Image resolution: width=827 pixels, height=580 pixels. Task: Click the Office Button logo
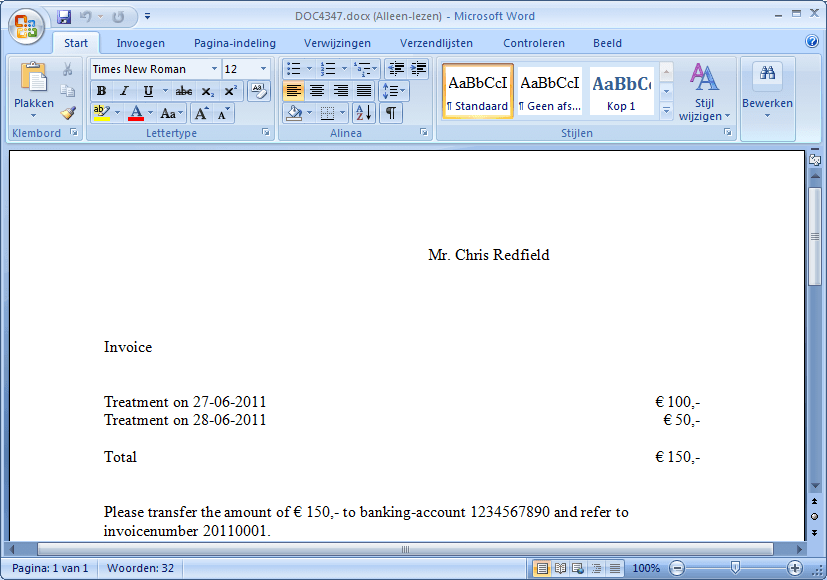[27, 26]
